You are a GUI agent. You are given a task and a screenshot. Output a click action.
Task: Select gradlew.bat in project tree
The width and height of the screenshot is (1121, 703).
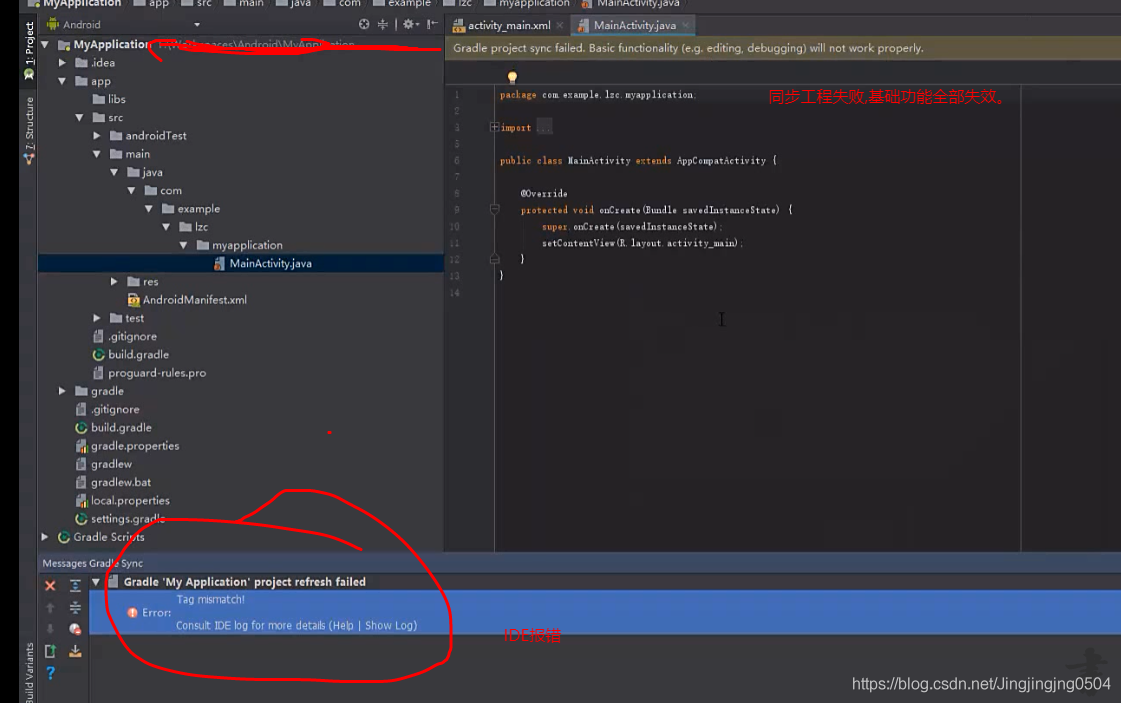click(x=121, y=482)
